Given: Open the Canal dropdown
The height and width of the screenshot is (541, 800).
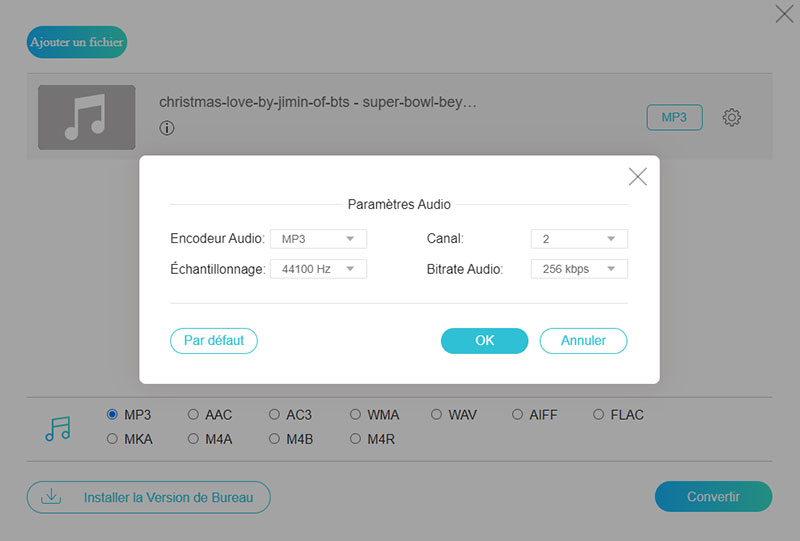Looking at the screenshot, I should (x=578, y=239).
